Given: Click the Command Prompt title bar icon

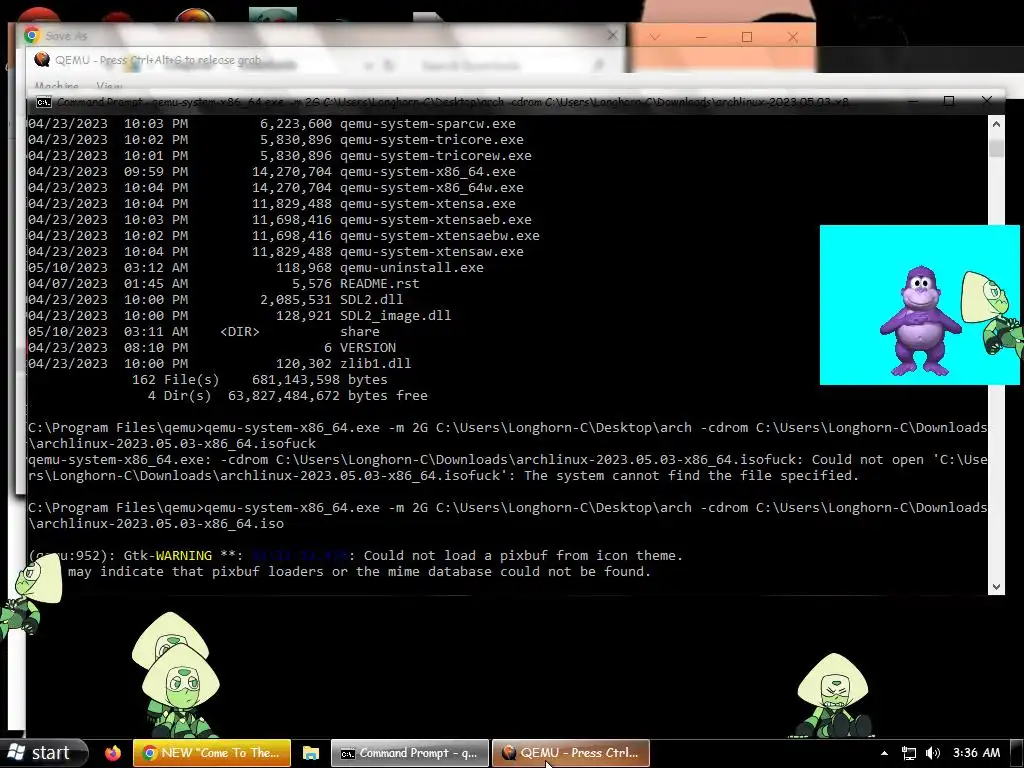Looking at the screenshot, I should 44,102.
